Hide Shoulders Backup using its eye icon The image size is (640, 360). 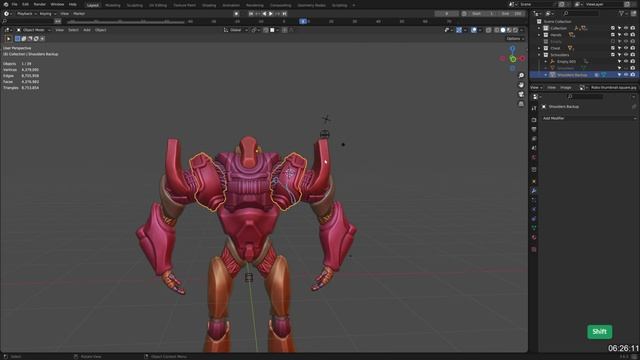[x=626, y=75]
